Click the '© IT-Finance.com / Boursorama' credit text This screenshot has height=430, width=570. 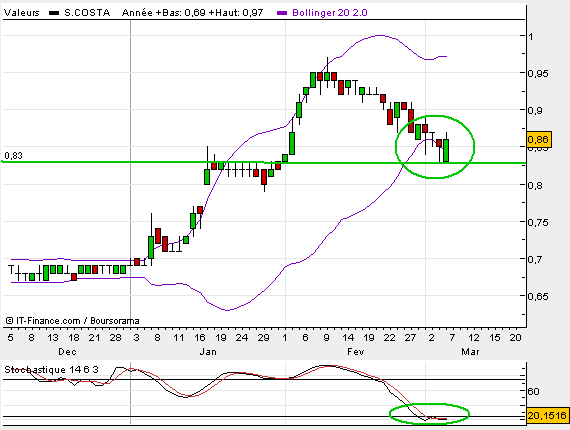tap(72, 321)
